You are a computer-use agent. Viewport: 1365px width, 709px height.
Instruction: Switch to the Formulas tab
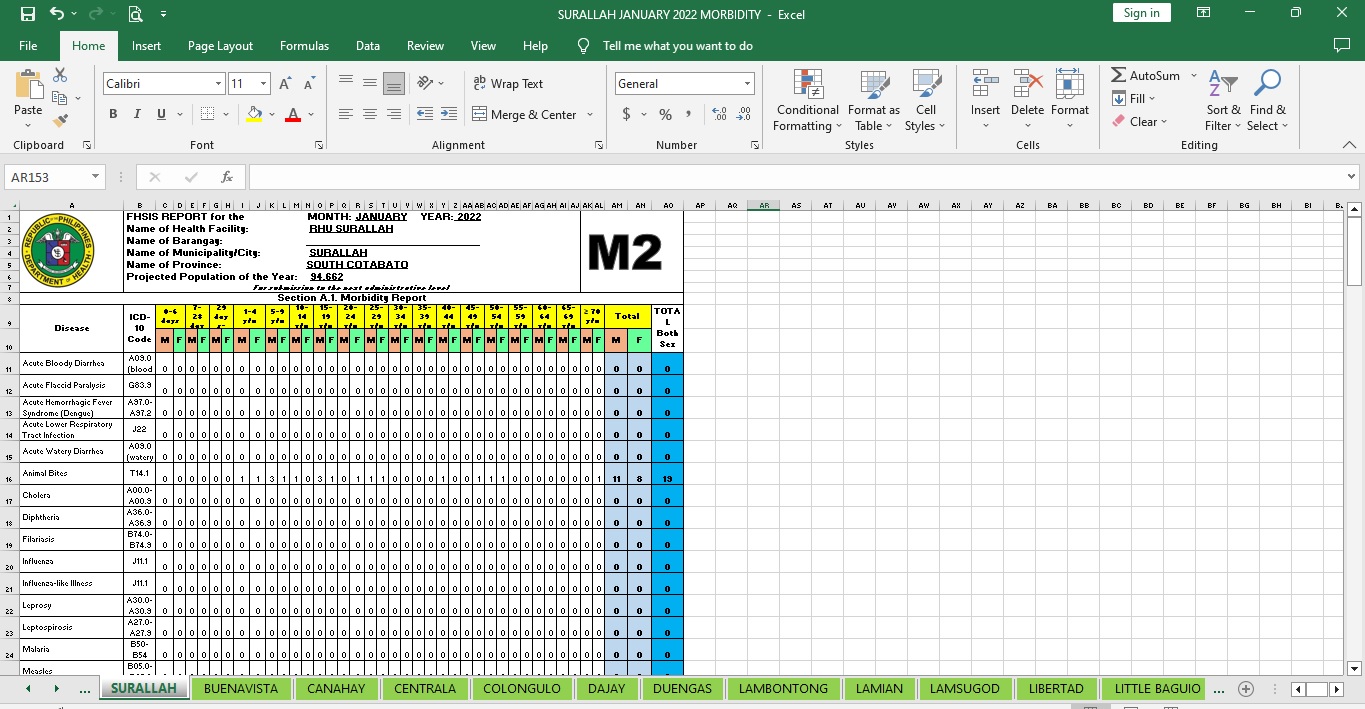tap(304, 46)
